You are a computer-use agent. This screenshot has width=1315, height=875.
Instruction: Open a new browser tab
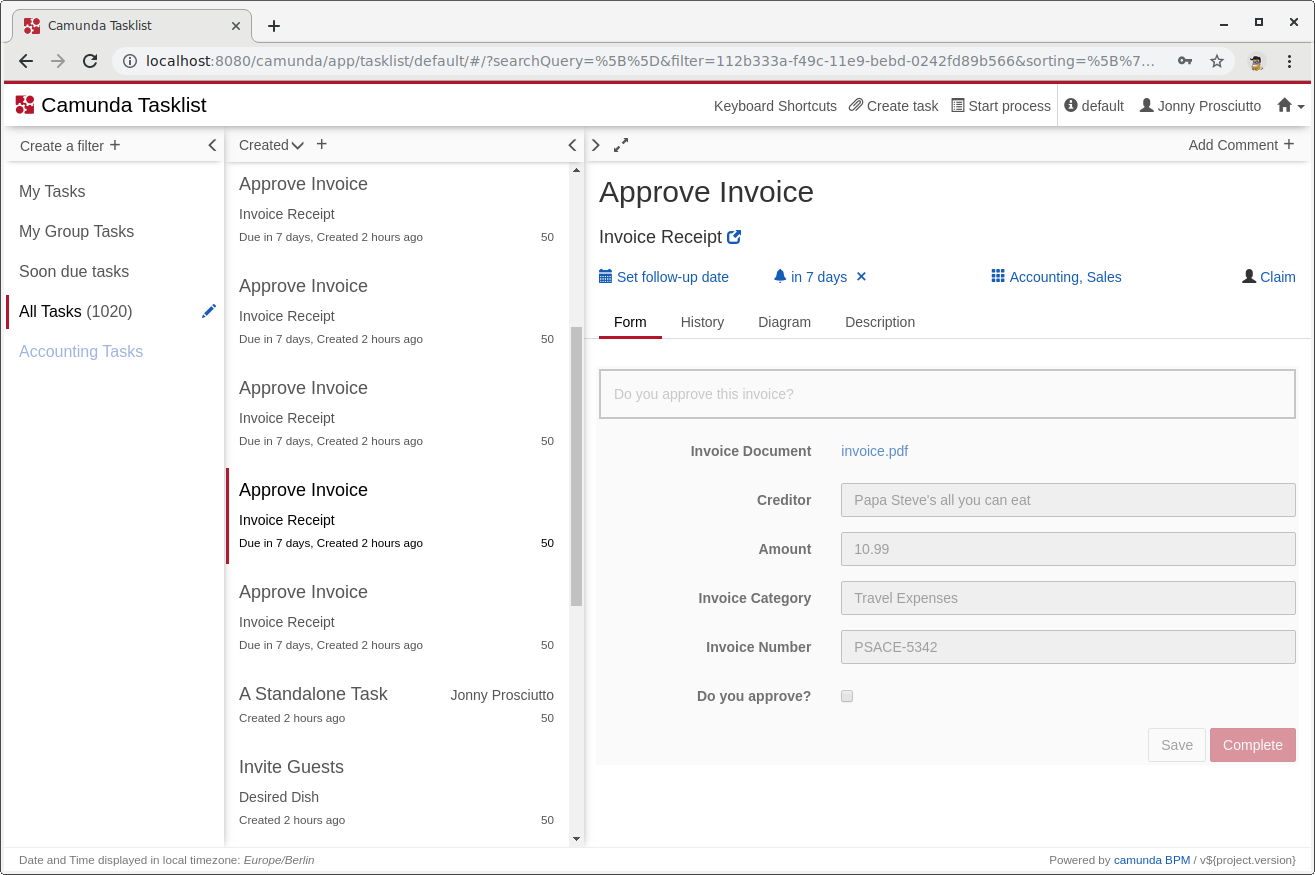pyautogui.click(x=274, y=26)
